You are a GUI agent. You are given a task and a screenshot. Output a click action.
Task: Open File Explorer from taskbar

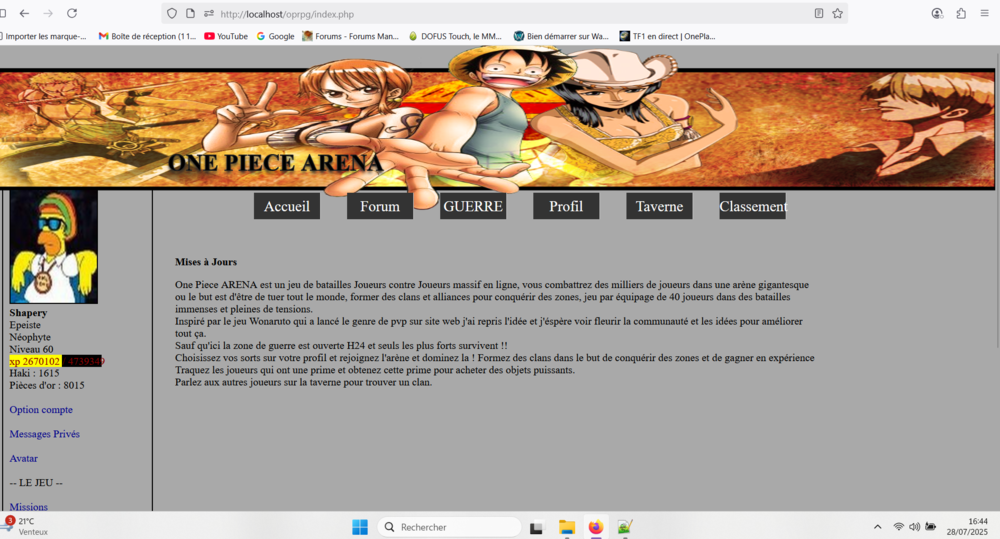click(x=567, y=527)
